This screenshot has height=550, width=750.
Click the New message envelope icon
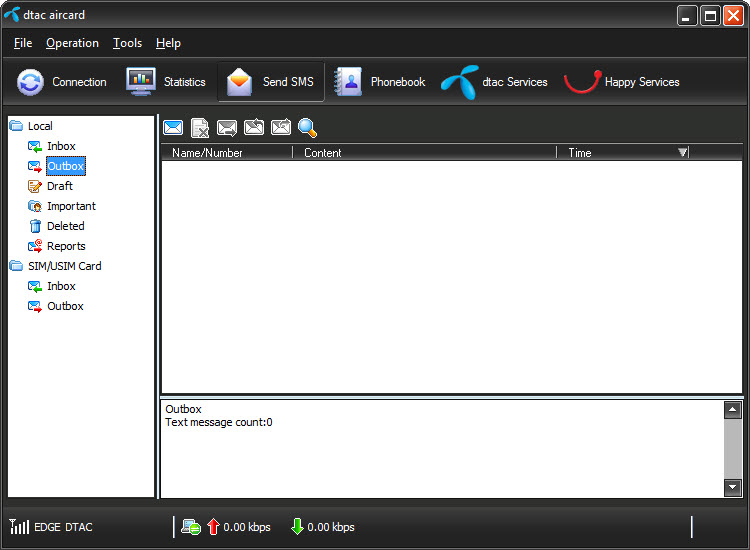[173, 128]
